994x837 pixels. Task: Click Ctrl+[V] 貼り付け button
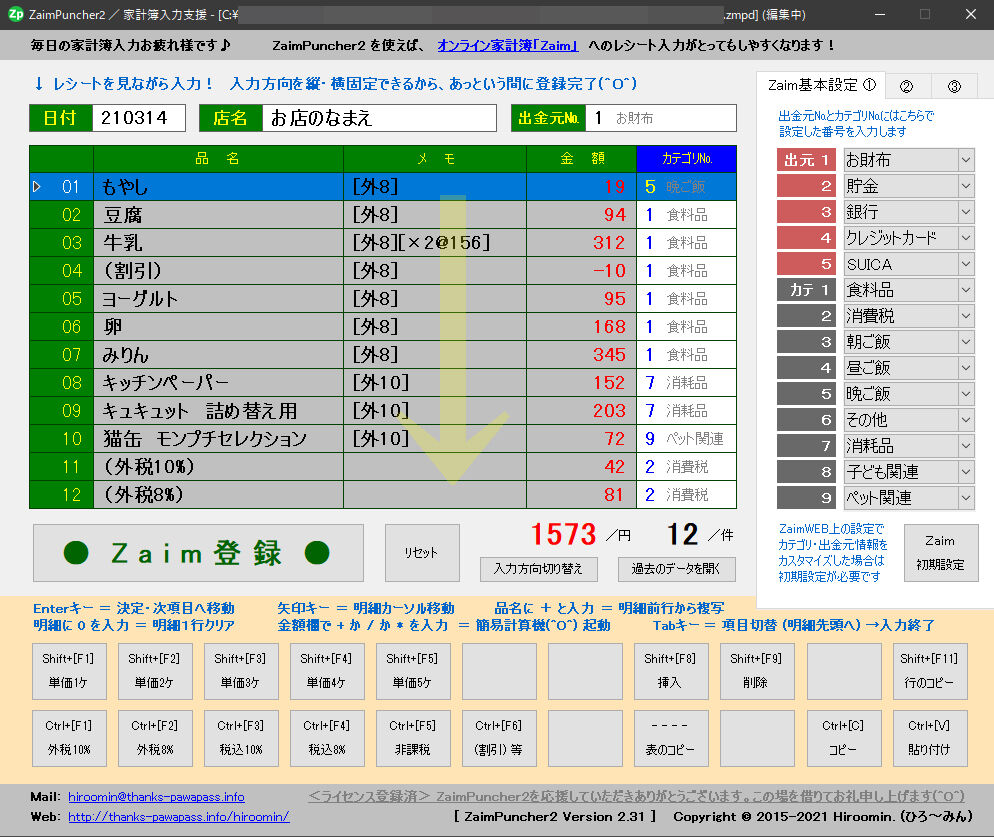(930, 738)
